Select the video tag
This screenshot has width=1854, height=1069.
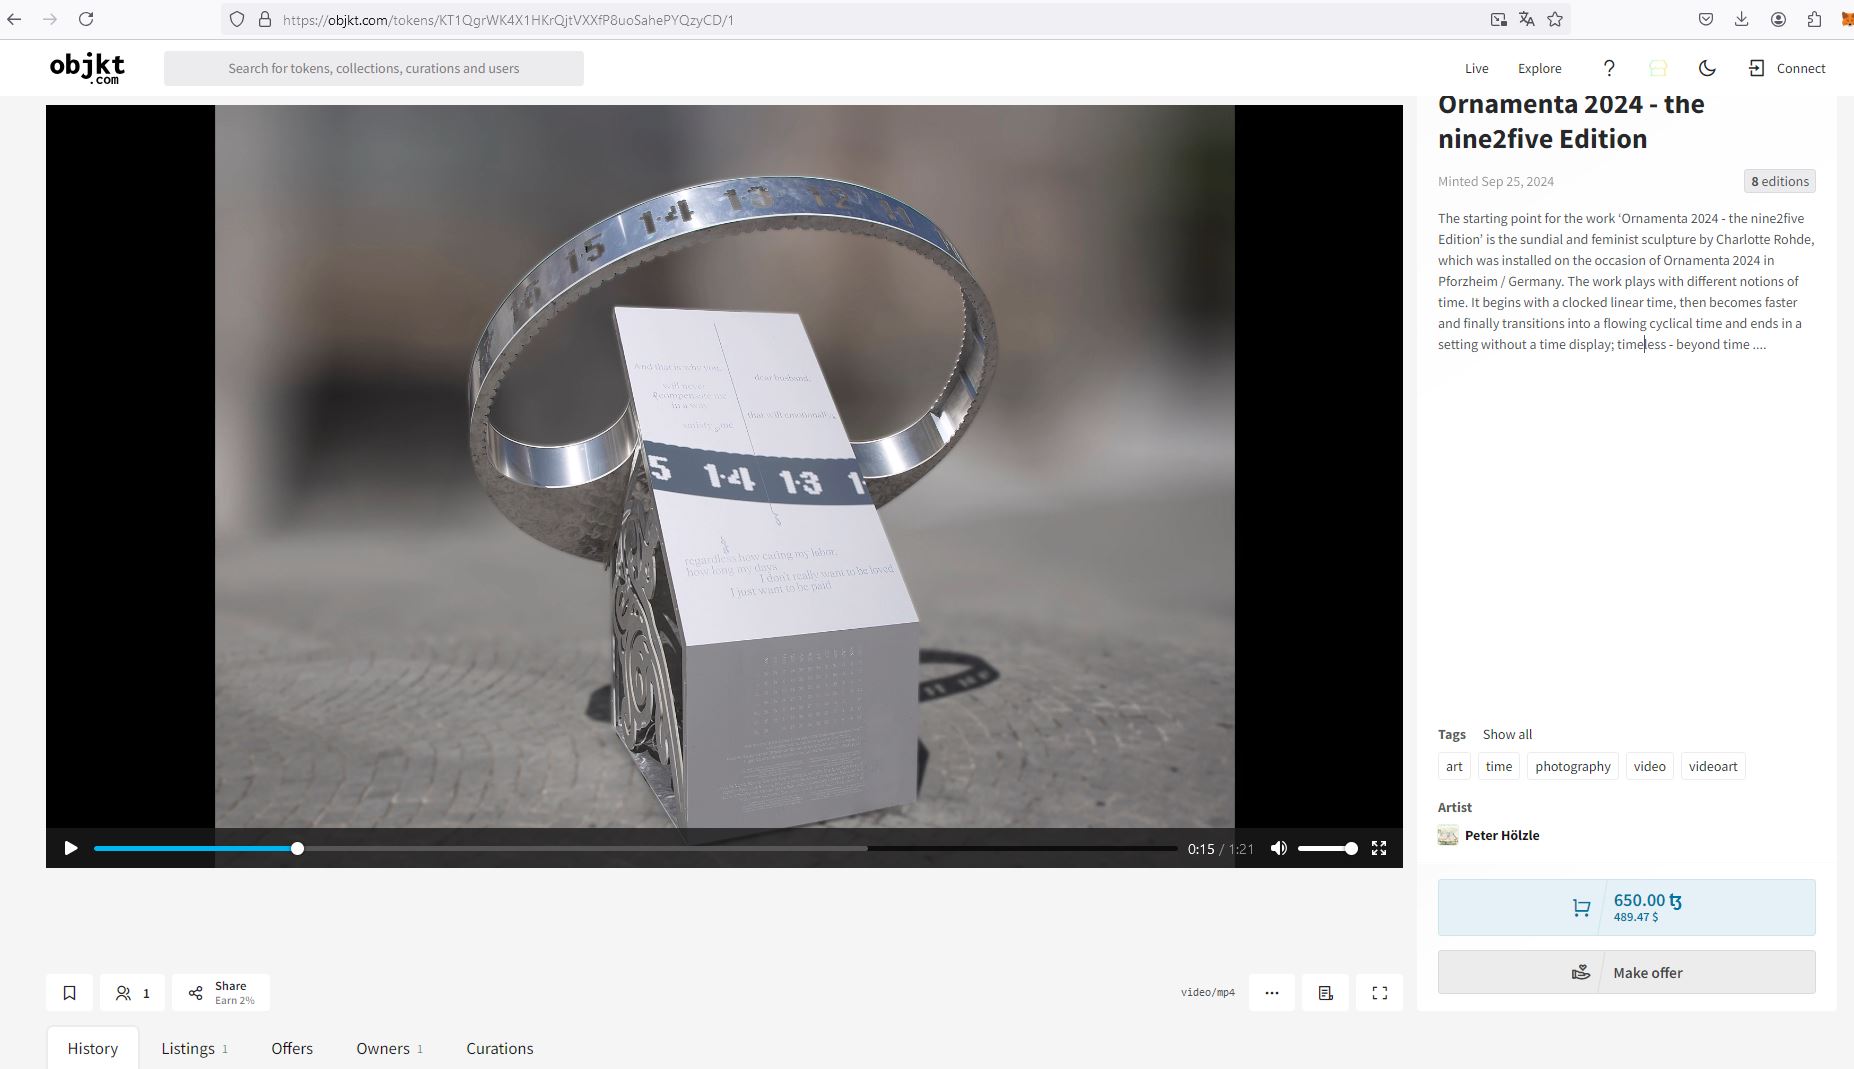click(1649, 766)
